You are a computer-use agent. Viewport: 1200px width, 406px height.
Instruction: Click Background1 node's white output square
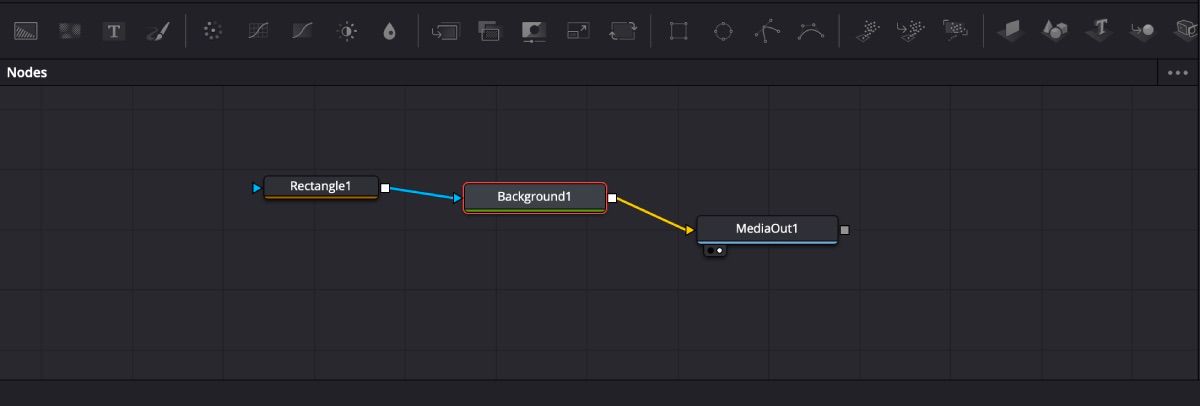click(x=612, y=198)
